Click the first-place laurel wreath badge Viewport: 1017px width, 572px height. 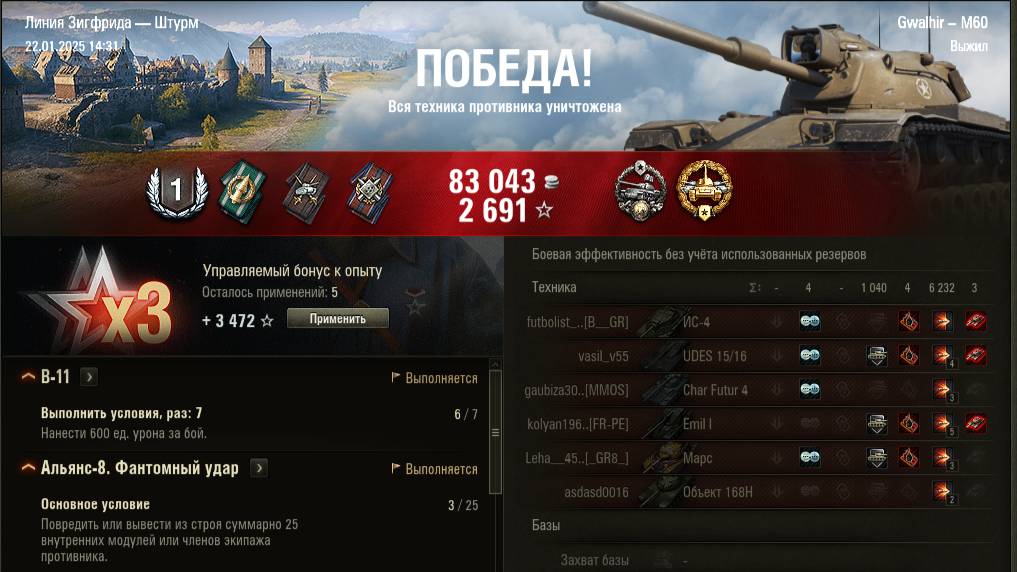176,191
